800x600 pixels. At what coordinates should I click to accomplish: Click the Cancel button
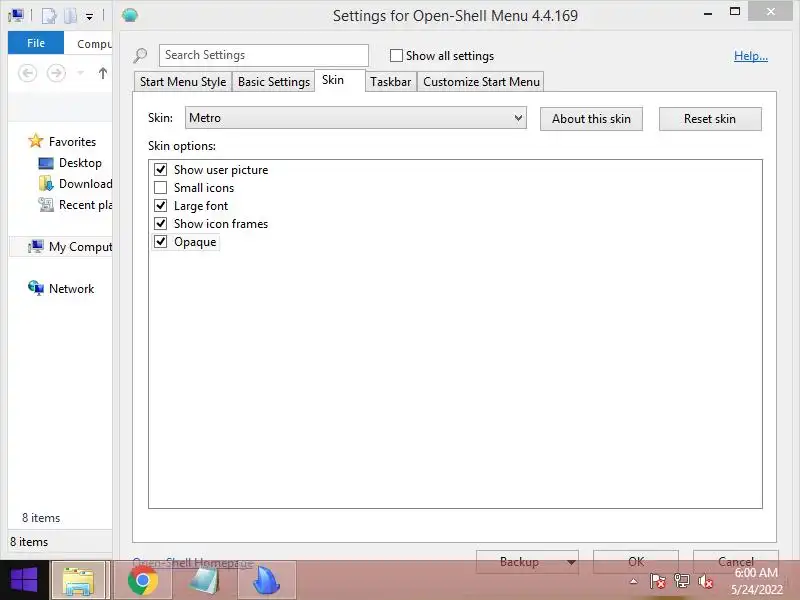pyautogui.click(x=735, y=561)
